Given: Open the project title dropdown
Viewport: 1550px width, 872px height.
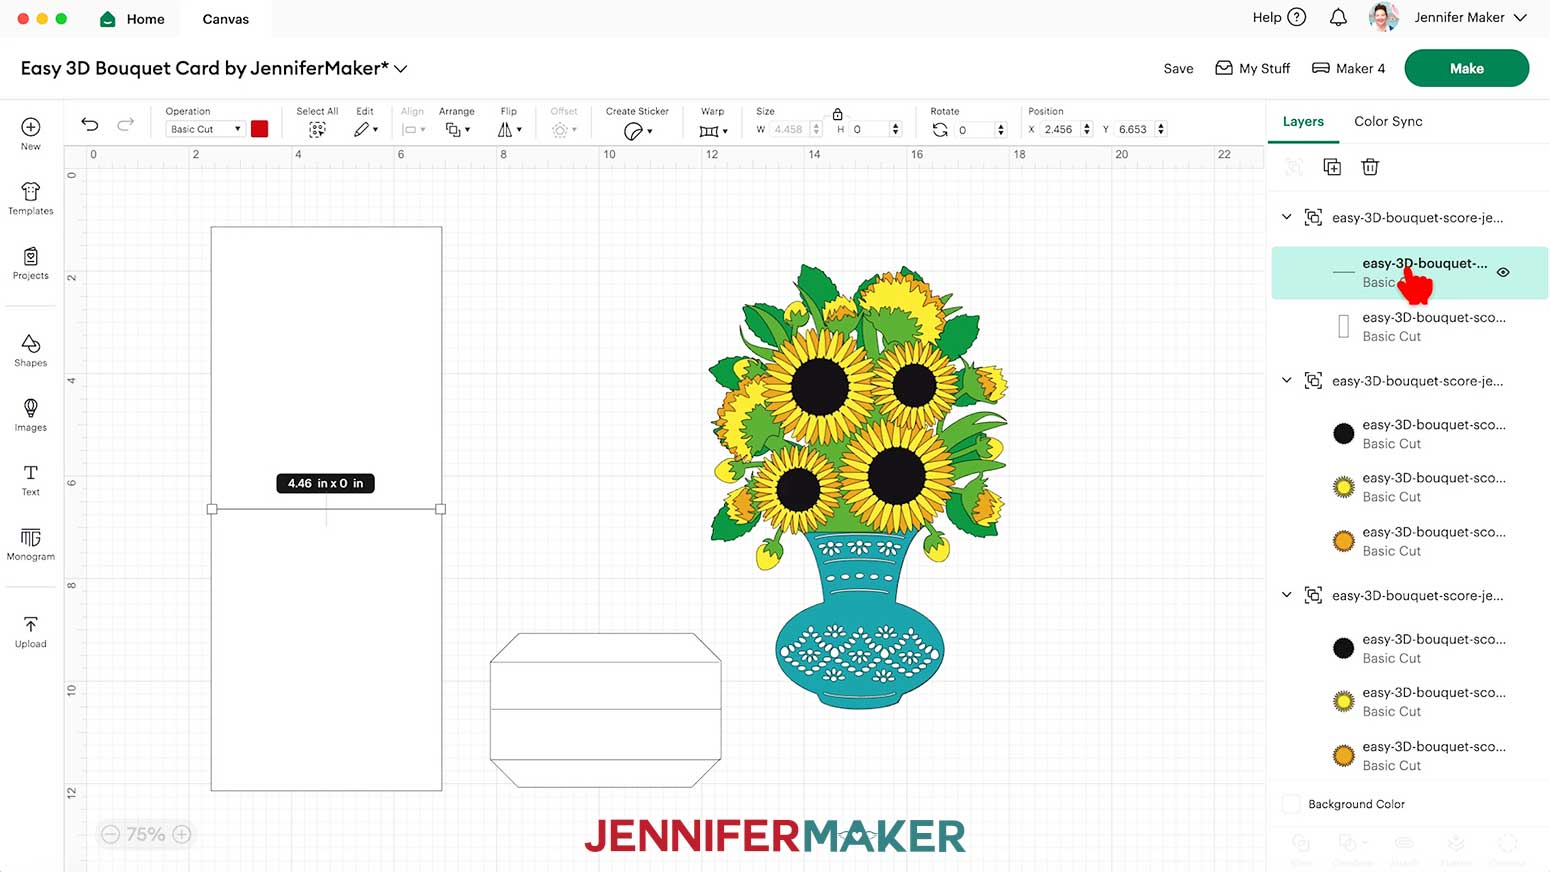Looking at the screenshot, I should (x=401, y=69).
